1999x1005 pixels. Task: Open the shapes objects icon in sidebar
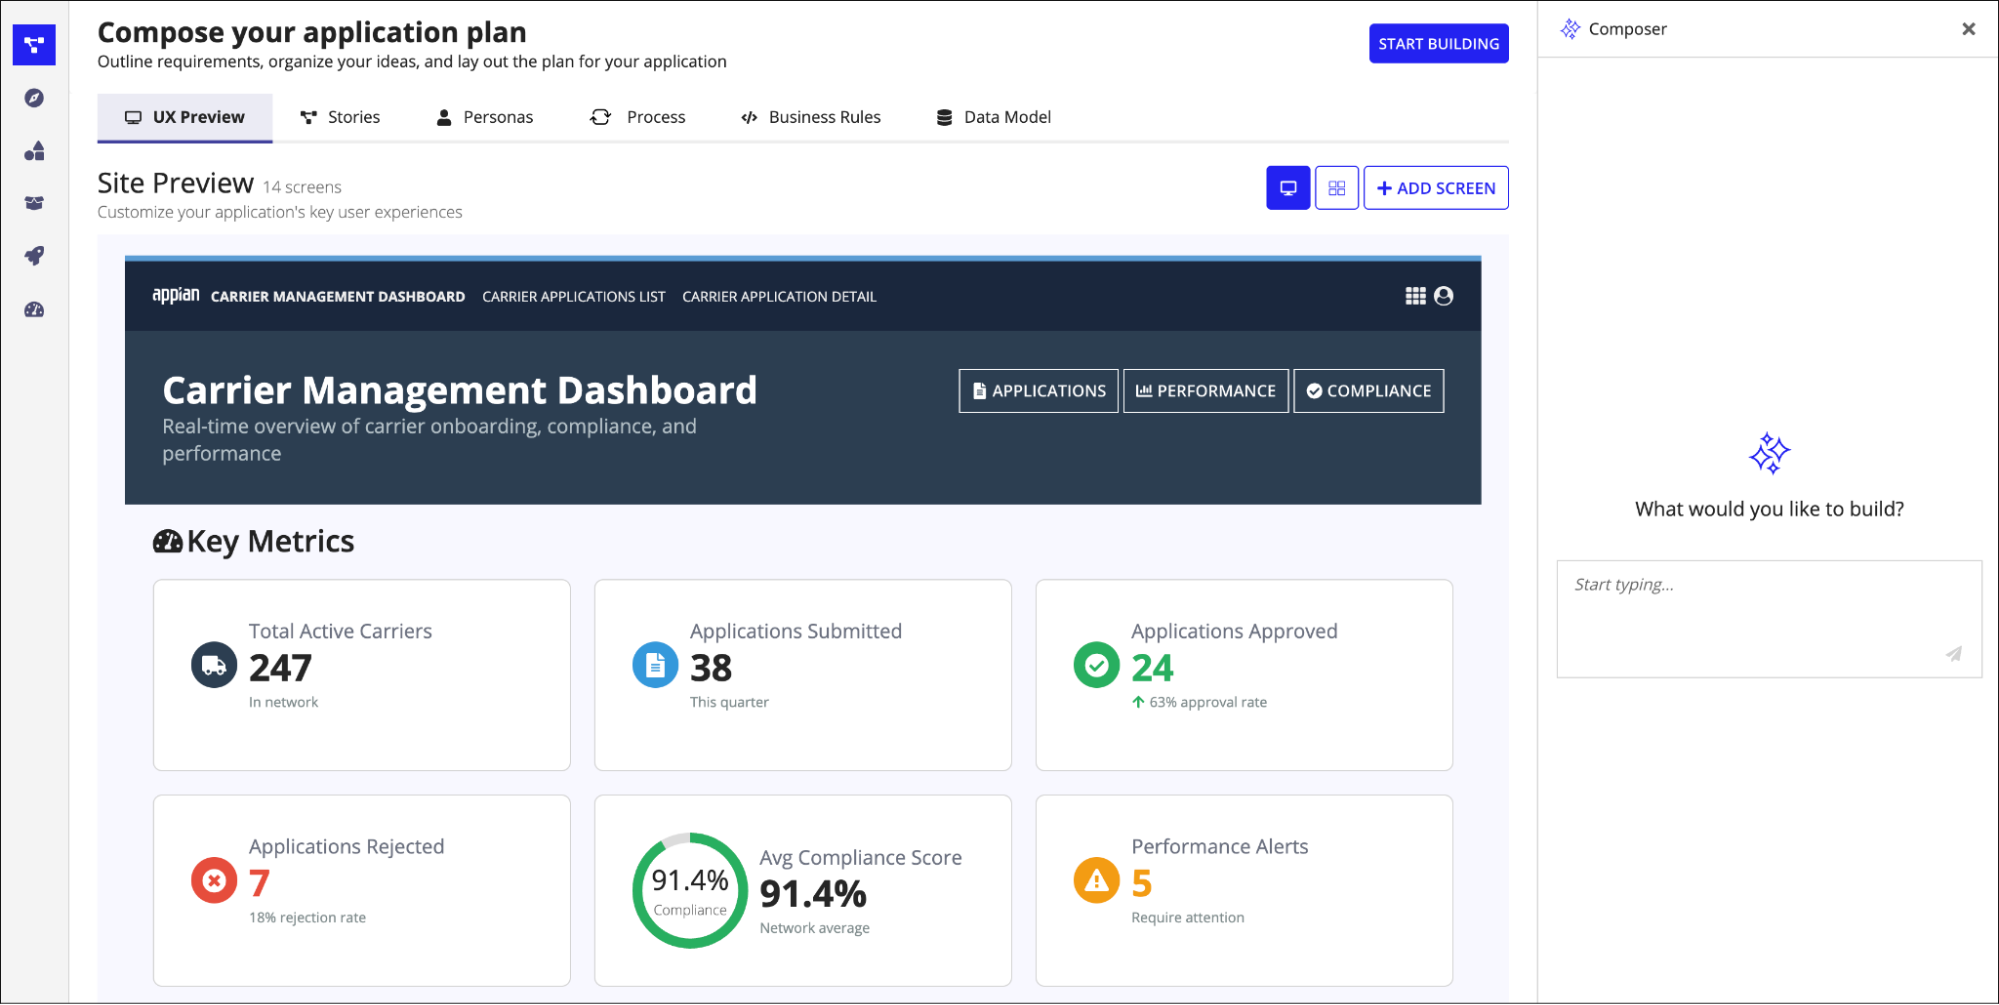tap(34, 151)
